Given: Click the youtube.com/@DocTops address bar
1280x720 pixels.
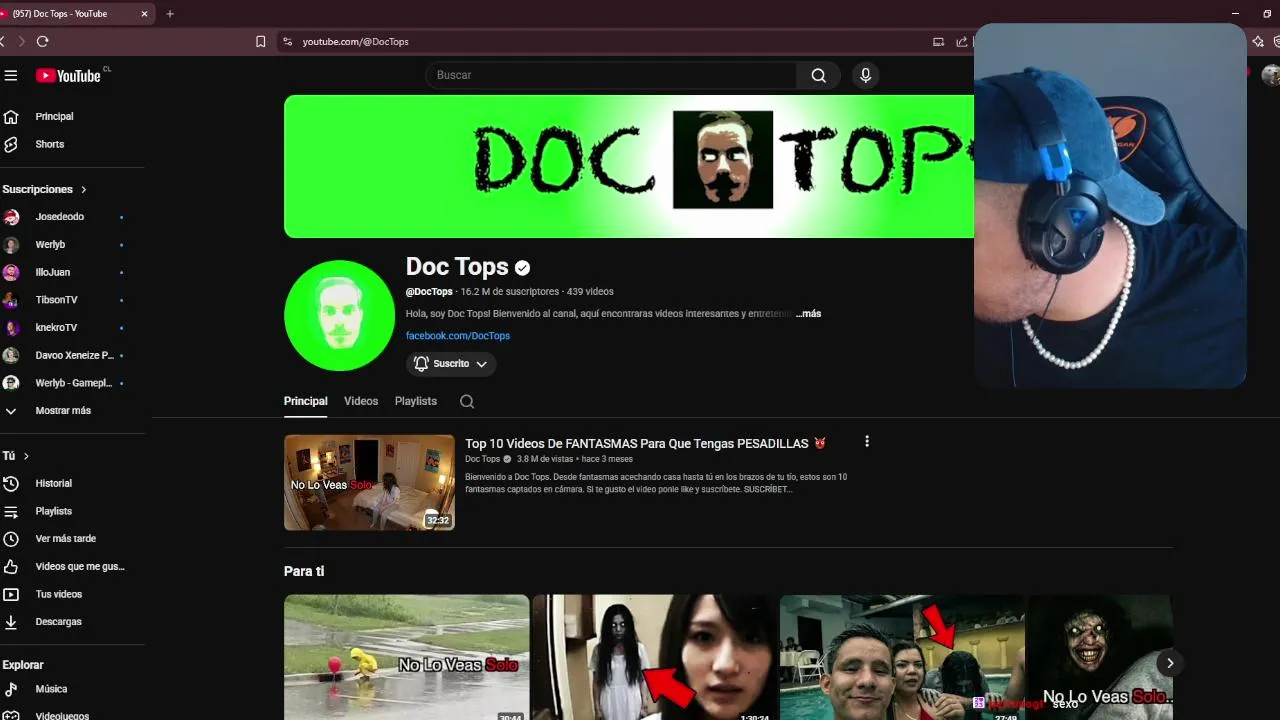Looking at the screenshot, I should (356, 42).
